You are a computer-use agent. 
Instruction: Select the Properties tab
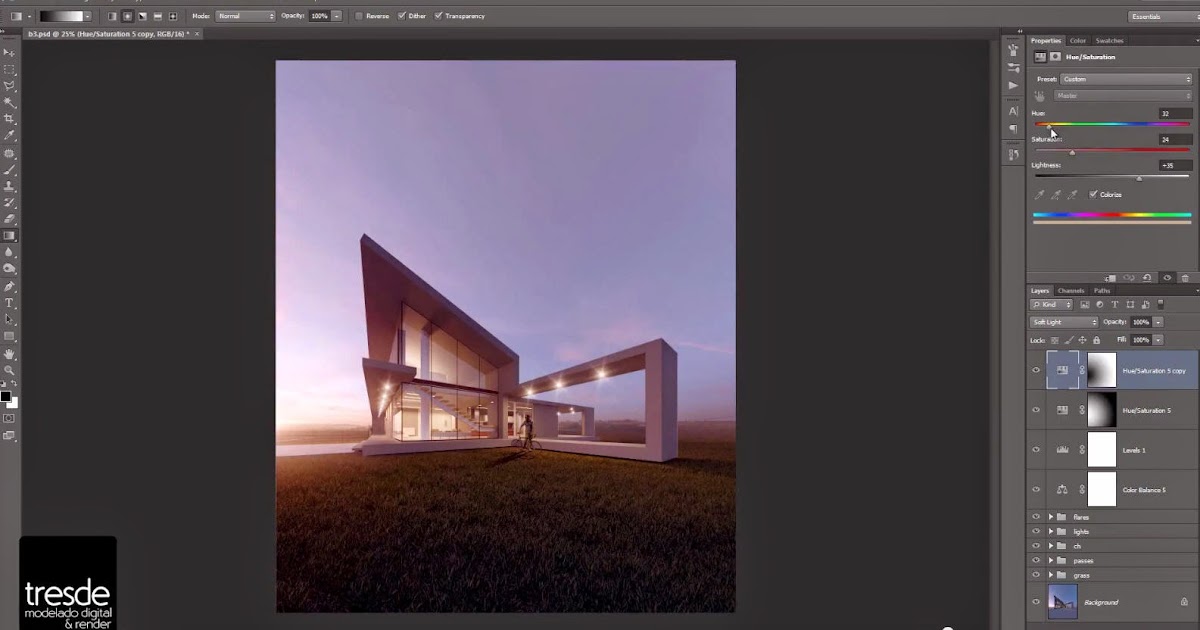pos(1046,41)
